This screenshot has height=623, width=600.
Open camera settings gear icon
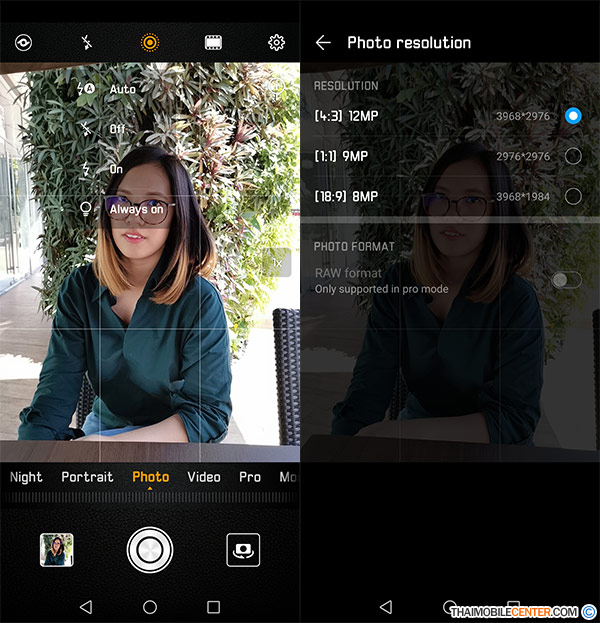pos(277,43)
